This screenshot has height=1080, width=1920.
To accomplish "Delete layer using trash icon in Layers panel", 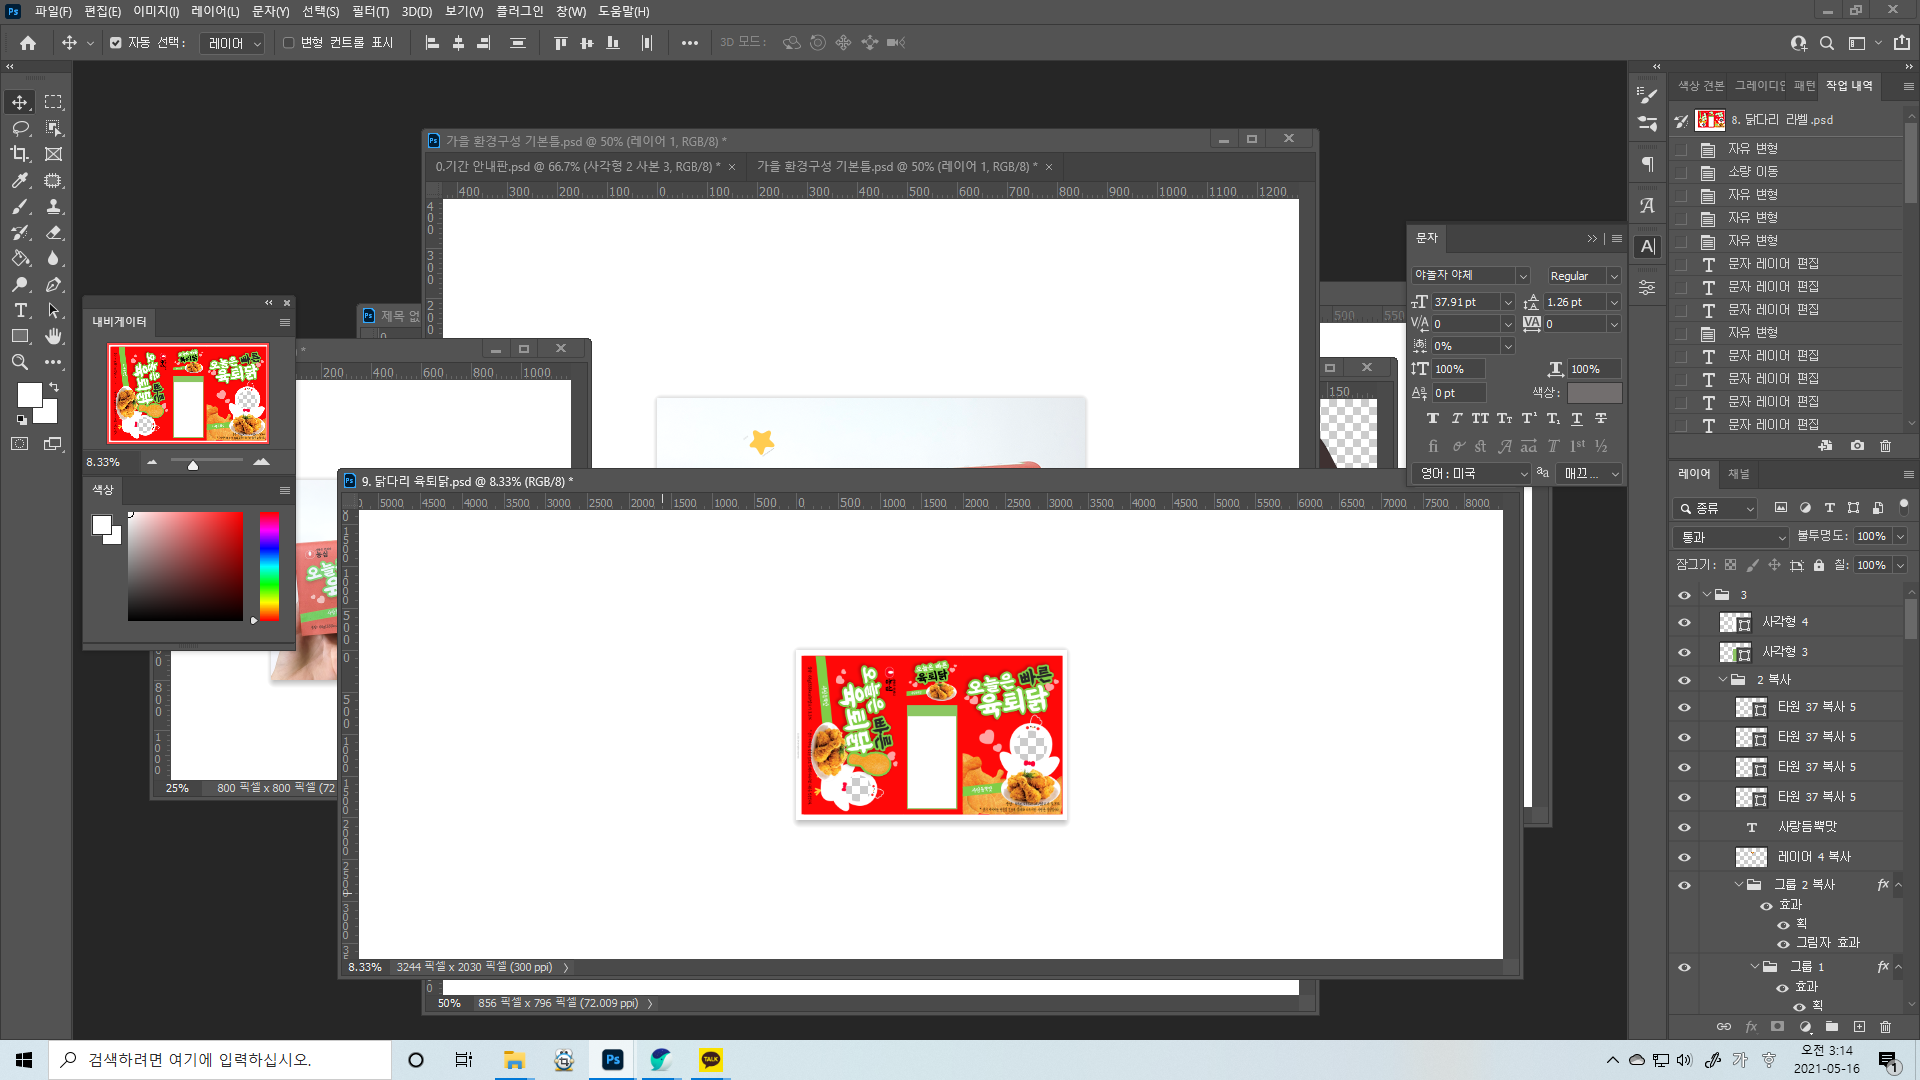I will click(1885, 1026).
